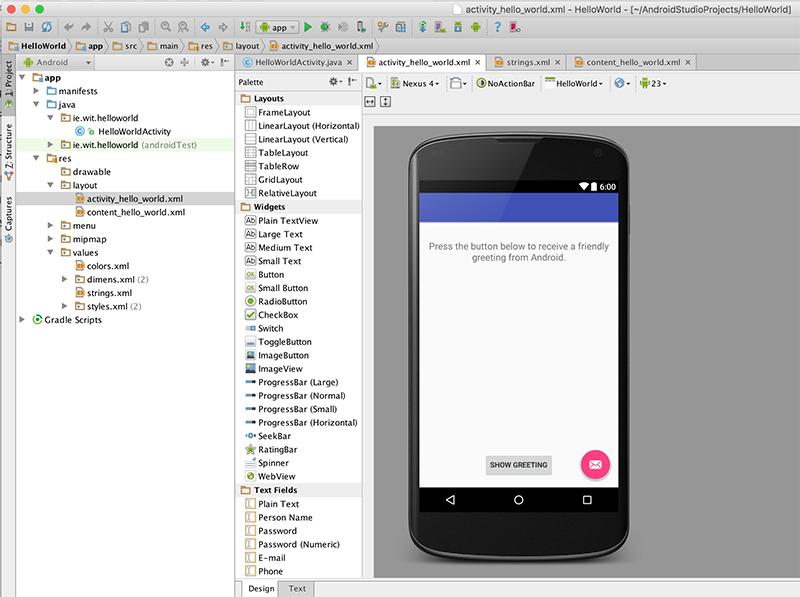This screenshot has height=597, width=800.
Task: Toggle viewport width expand button
Action: tap(370, 102)
